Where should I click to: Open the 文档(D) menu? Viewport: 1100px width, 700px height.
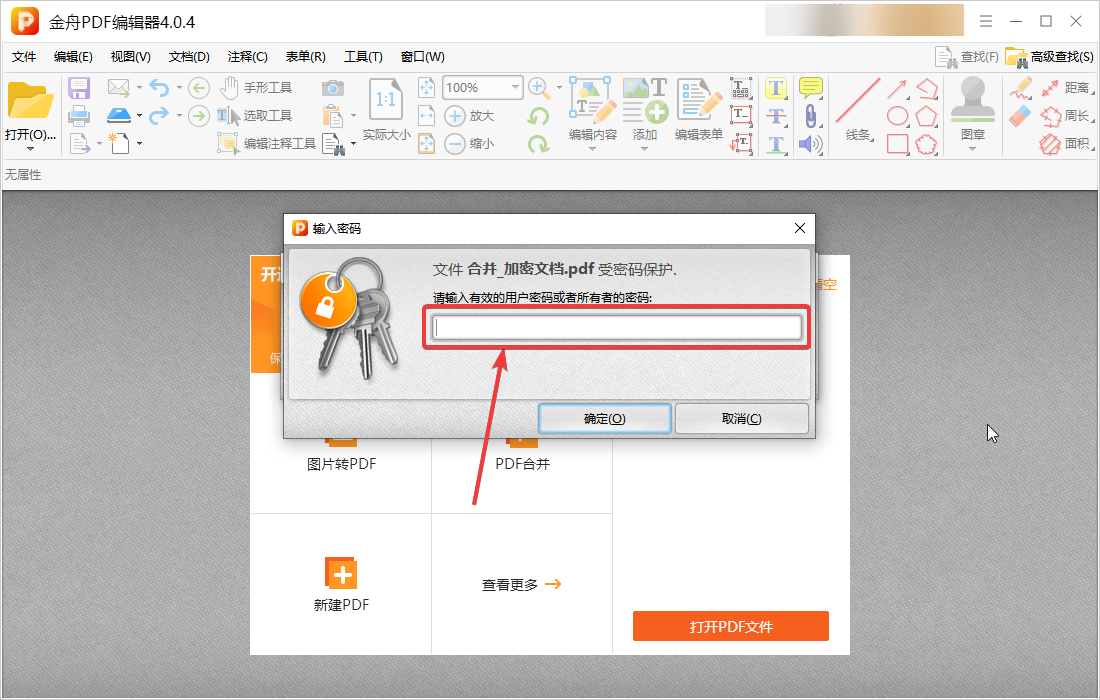pyautogui.click(x=189, y=57)
